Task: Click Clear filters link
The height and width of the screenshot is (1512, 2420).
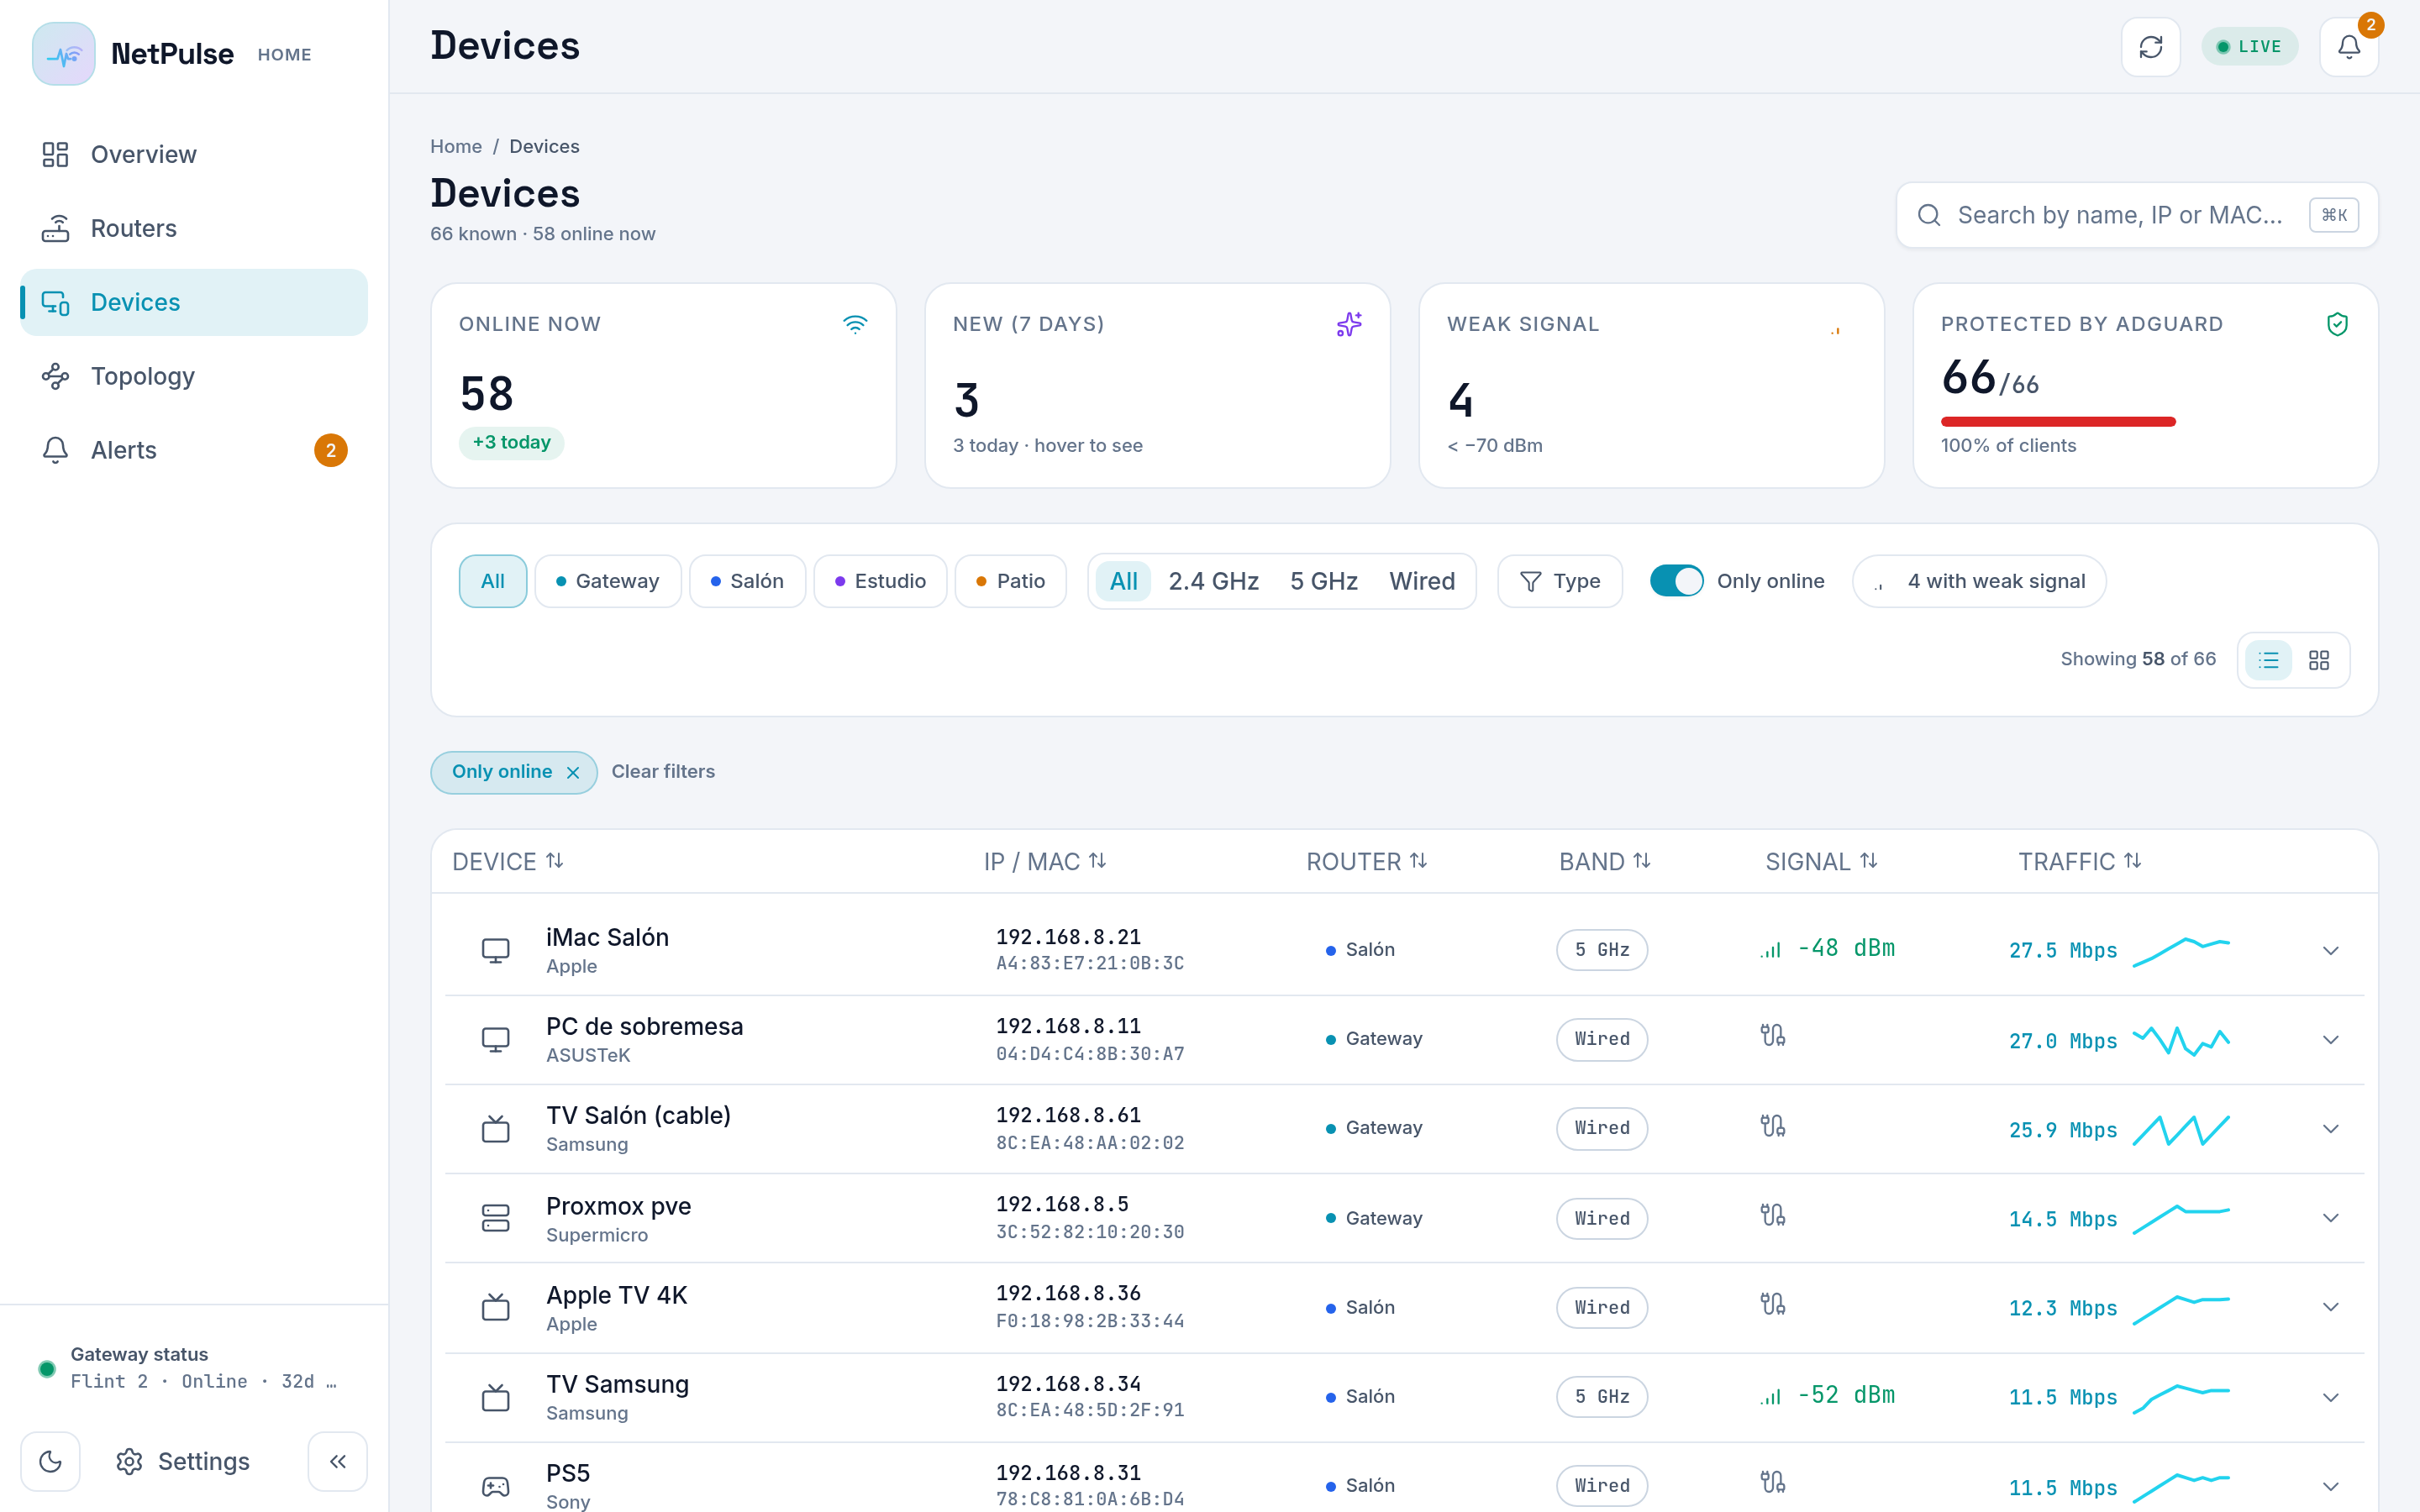Action: click(x=663, y=772)
